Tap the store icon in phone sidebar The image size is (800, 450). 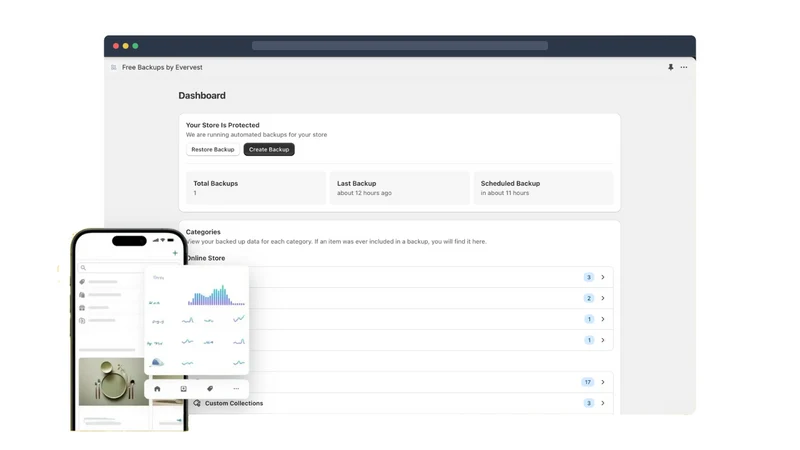click(x=82, y=308)
